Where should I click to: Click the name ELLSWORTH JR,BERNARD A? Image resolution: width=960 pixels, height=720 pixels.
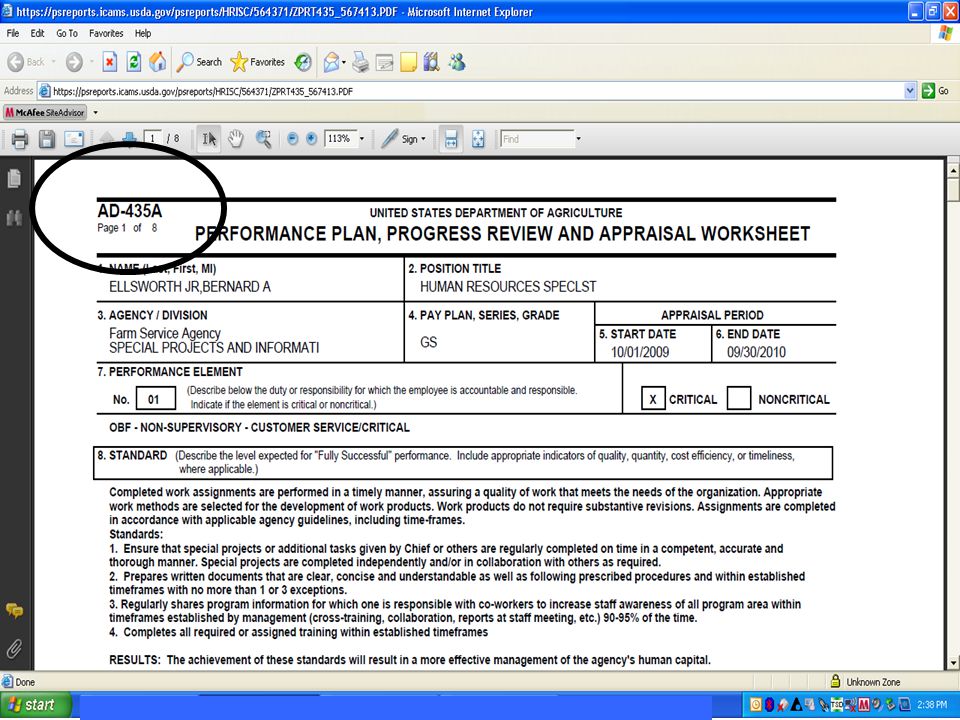pyautogui.click(x=189, y=287)
